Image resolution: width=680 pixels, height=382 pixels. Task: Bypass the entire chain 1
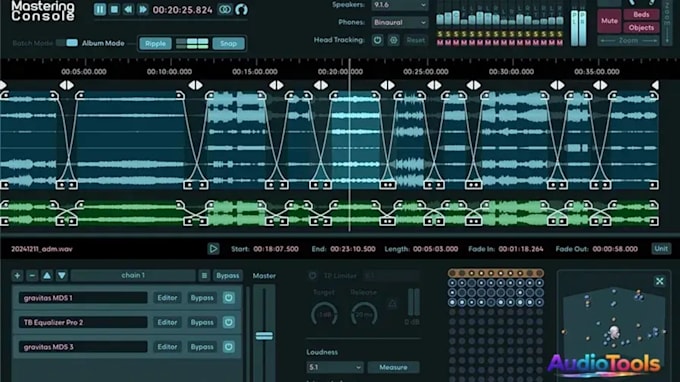pyautogui.click(x=228, y=275)
